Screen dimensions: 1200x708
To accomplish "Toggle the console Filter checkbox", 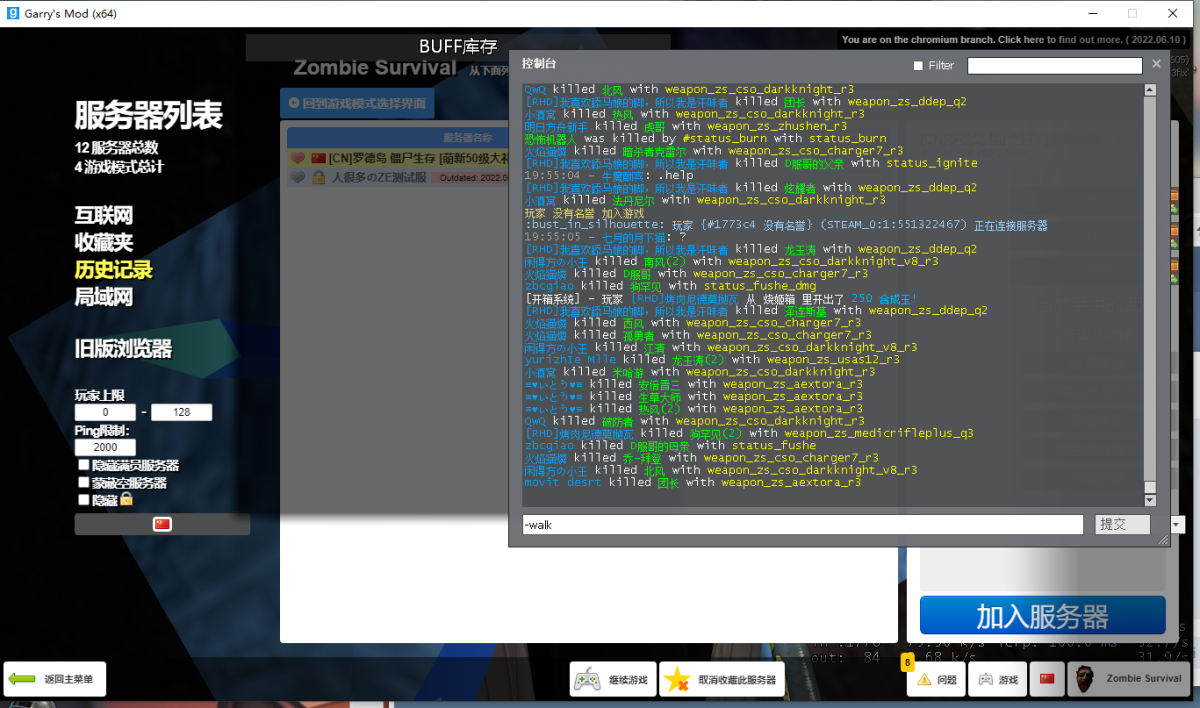I will pyautogui.click(x=918, y=66).
